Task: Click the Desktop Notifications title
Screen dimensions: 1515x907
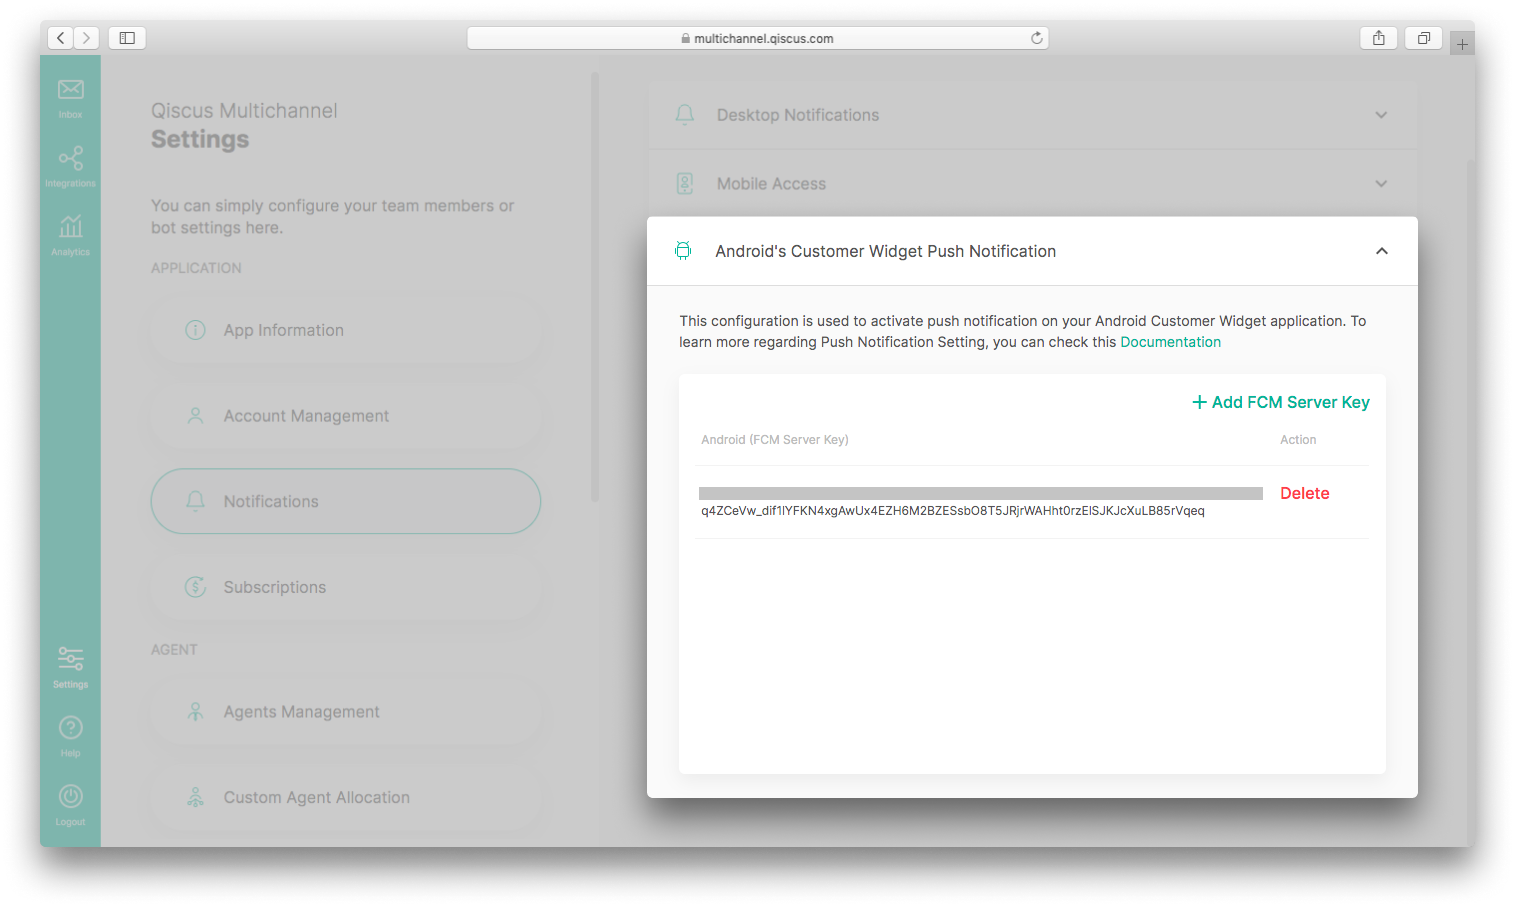Action: pyautogui.click(x=798, y=115)
